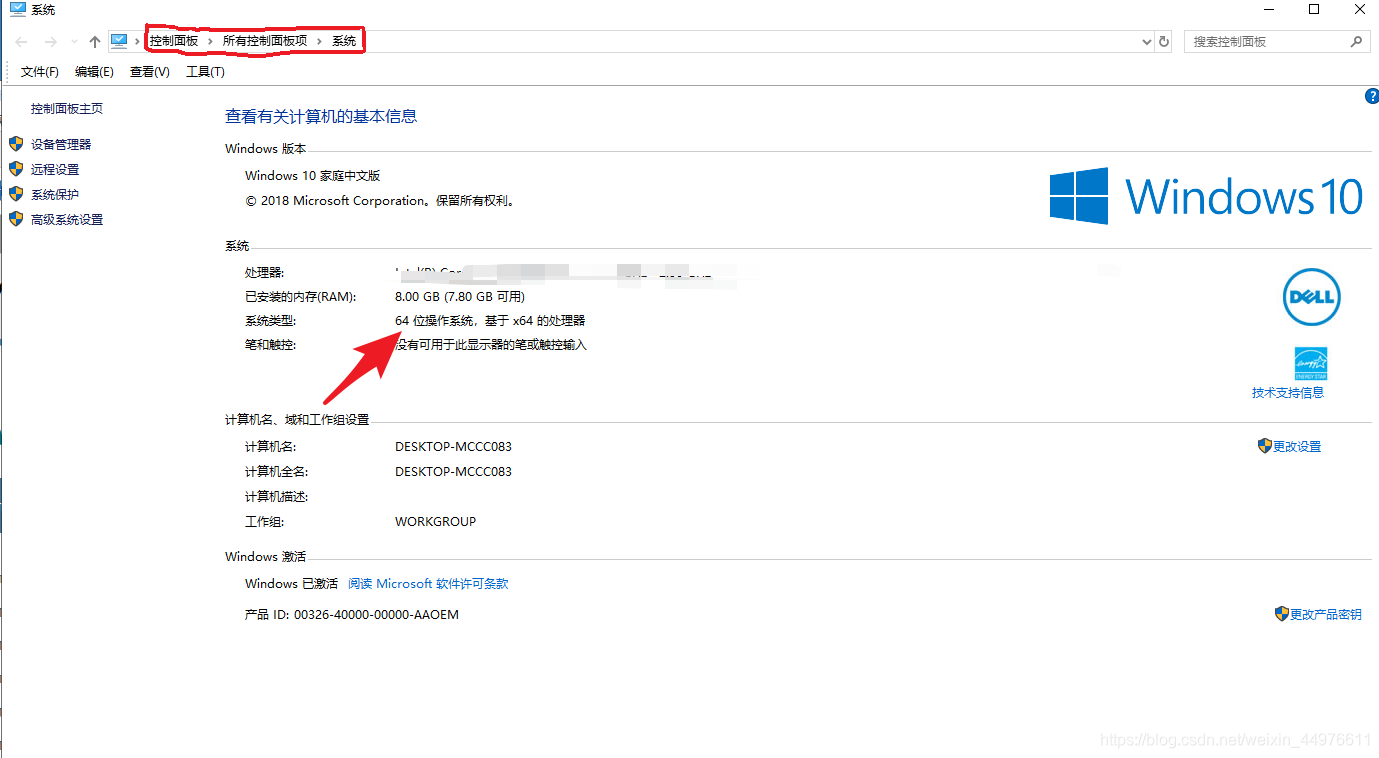1379x758 pixels.
Task: Click 更改设置 link
Action: coord(1297,447)
